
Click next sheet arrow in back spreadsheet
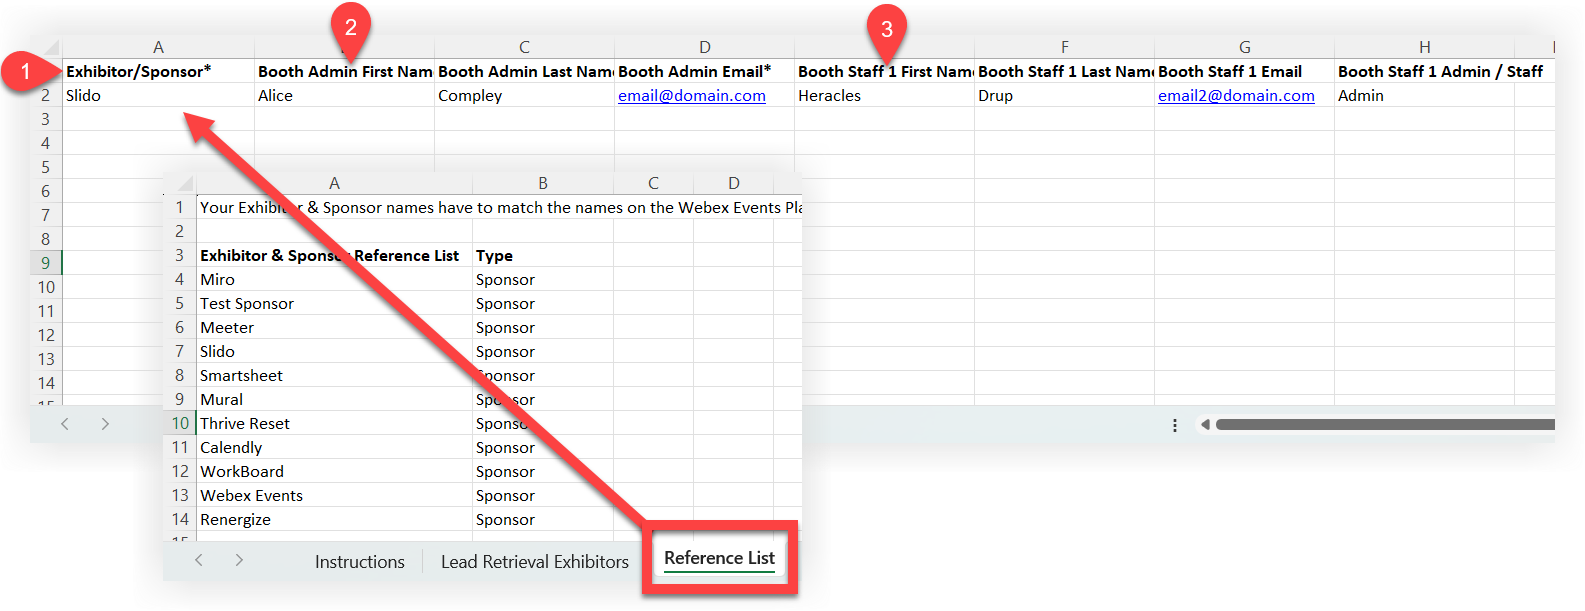[105, 424]
